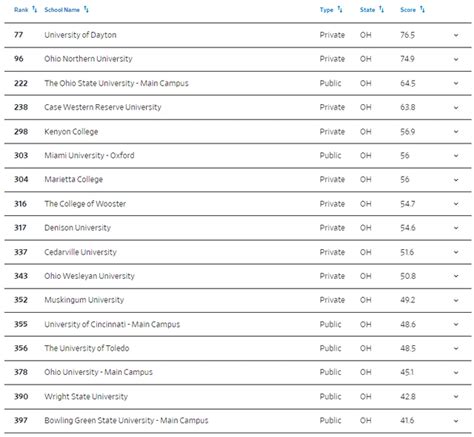
Task: Expand Bowling Green State University row
Action: pos(456,421)
